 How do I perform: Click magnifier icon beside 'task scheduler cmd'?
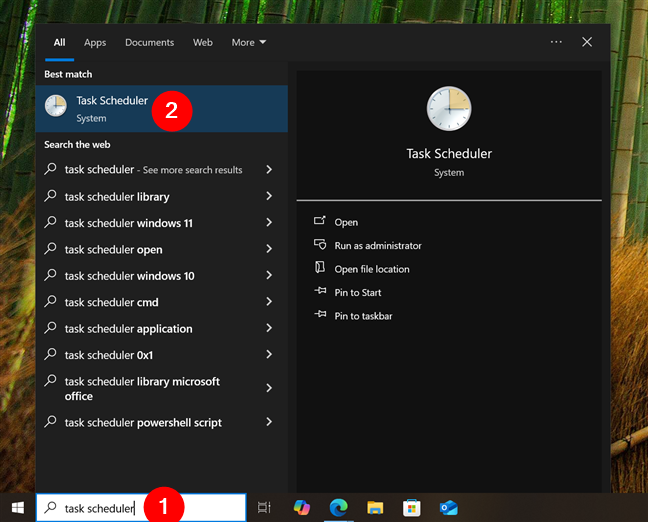click(50, 301)
